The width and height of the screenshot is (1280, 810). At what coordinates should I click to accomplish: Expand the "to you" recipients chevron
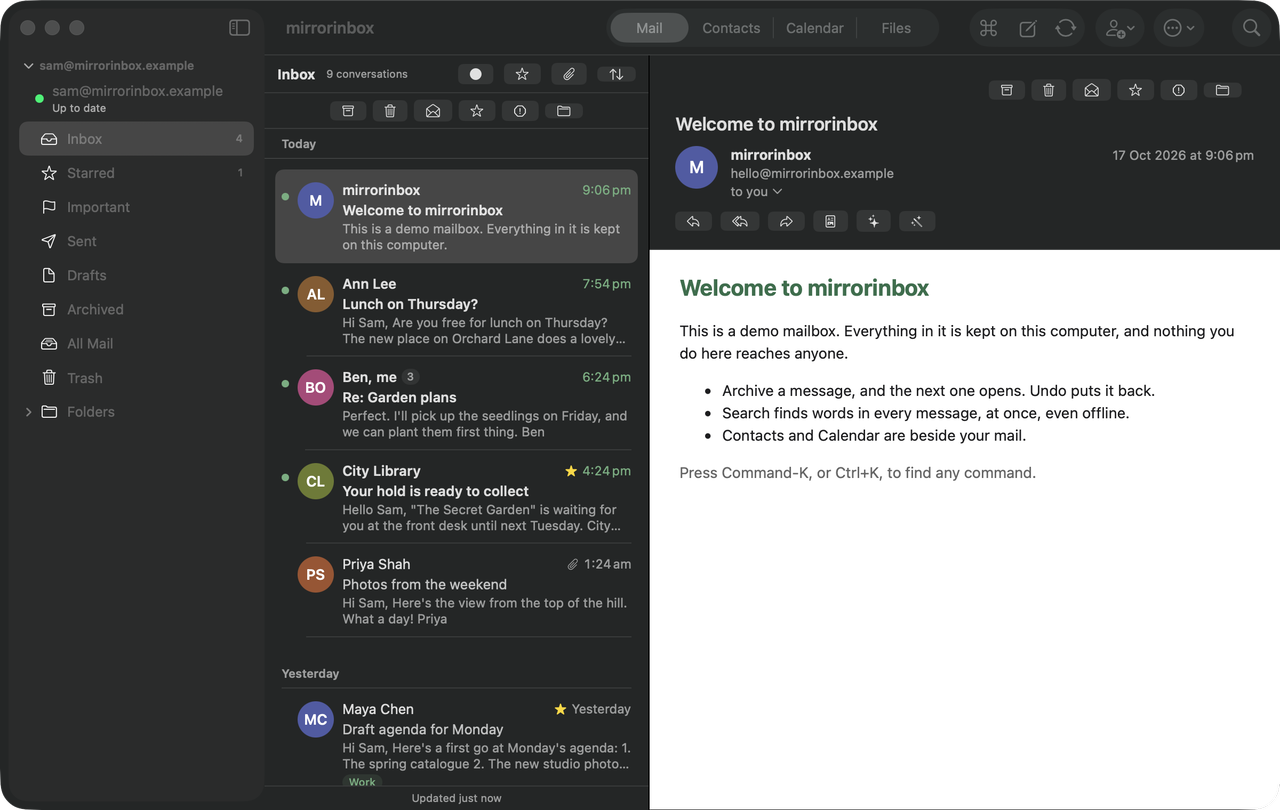coord(777,192)
